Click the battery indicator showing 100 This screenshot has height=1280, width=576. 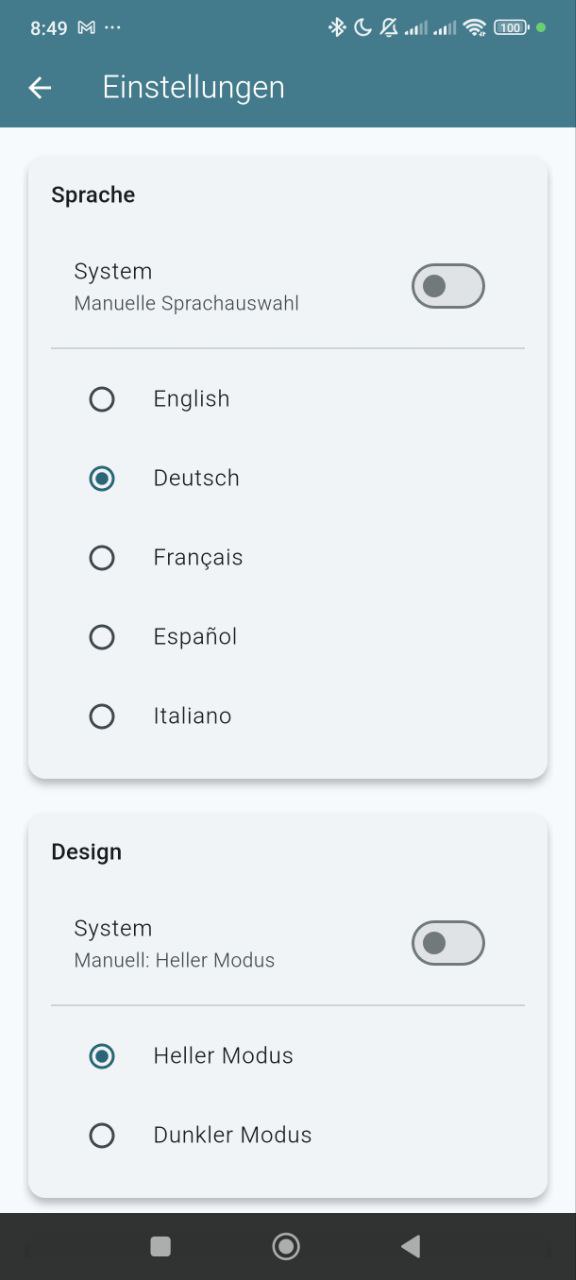tap(510, 28)
